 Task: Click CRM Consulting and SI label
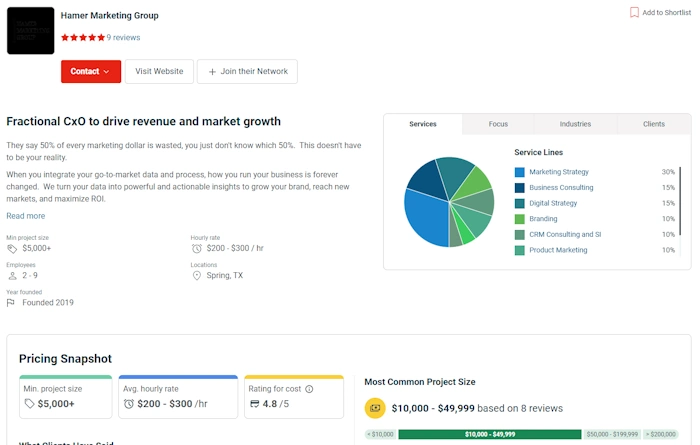(x=565, y=234)
